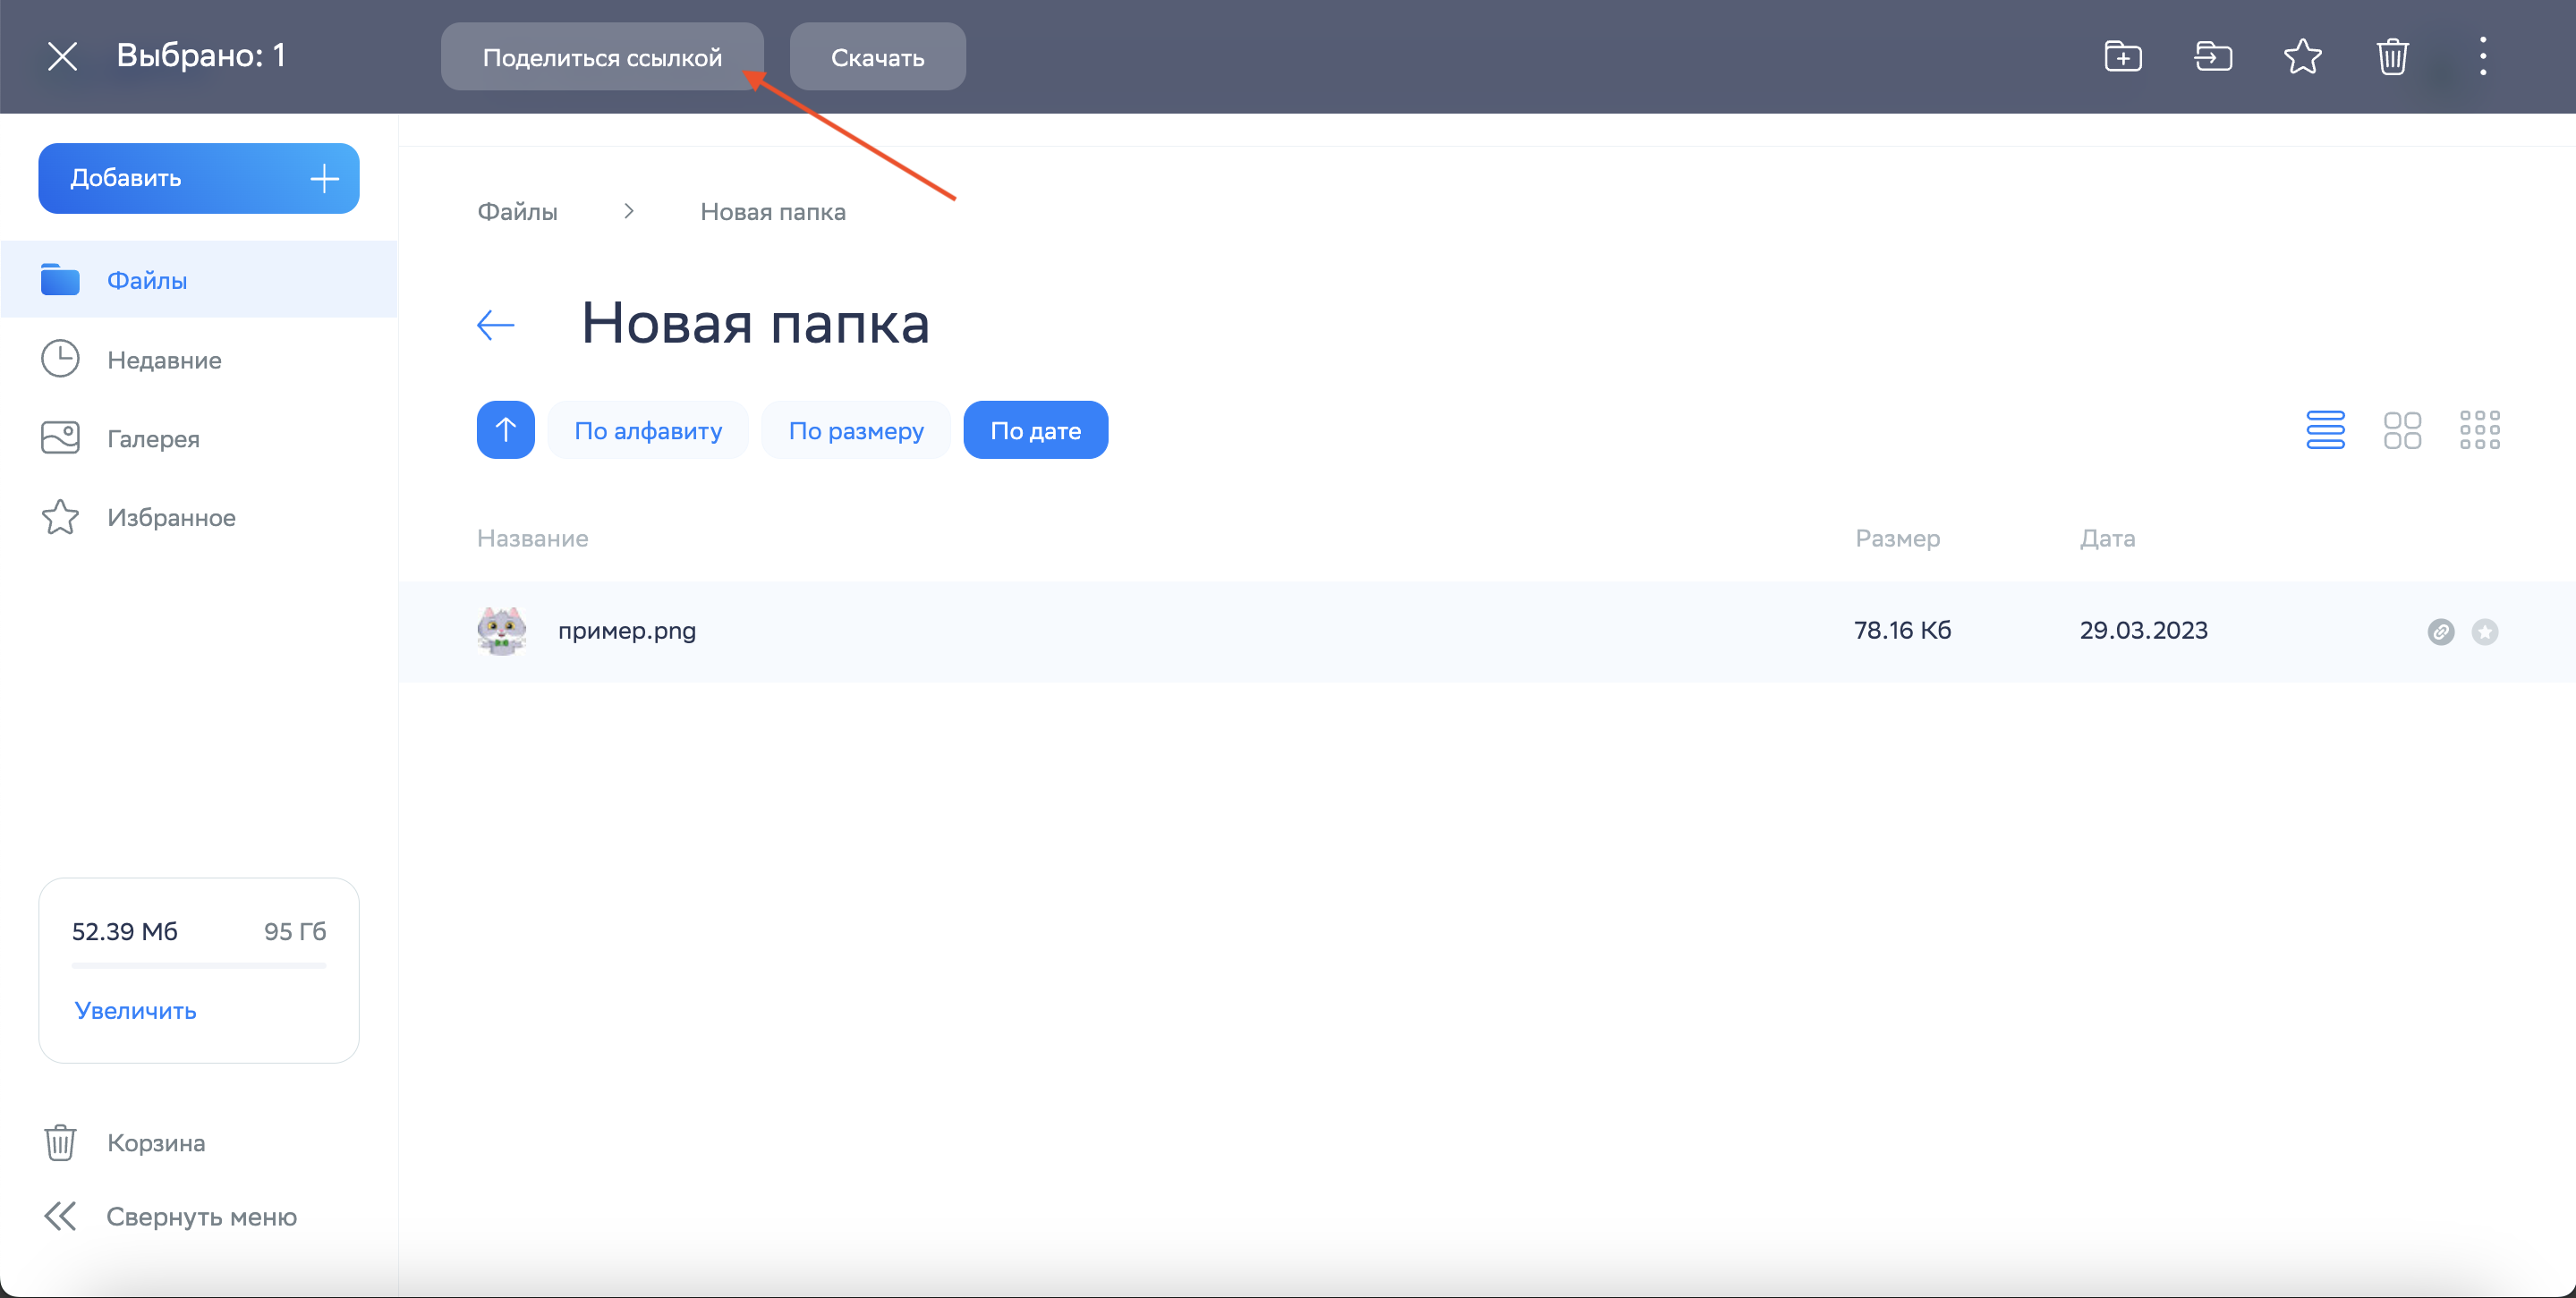This screenshot has width=2576, height=1298.
Task: Click the 'Размер' column header
Action: pos(1897,538)
